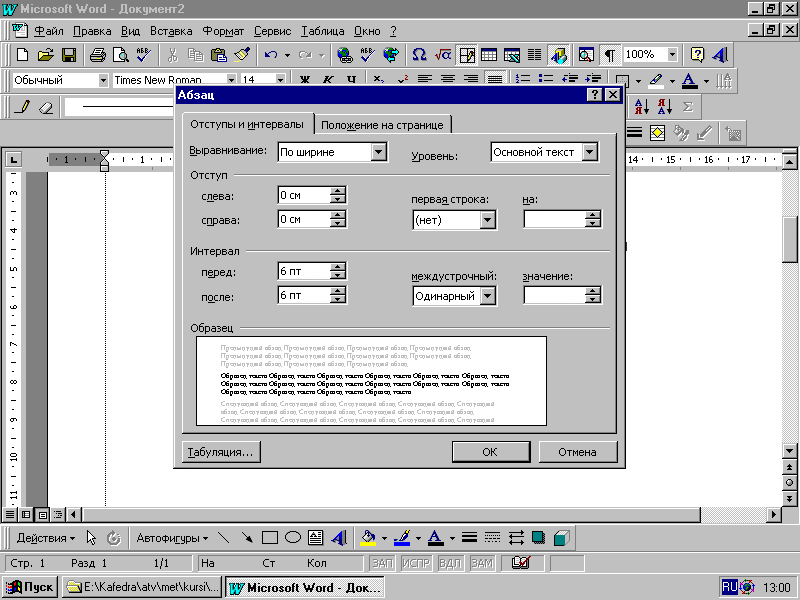Click the RU language indicator in tray
The width and height of the screenshot is (800, 600).
[x=730, y=587]
